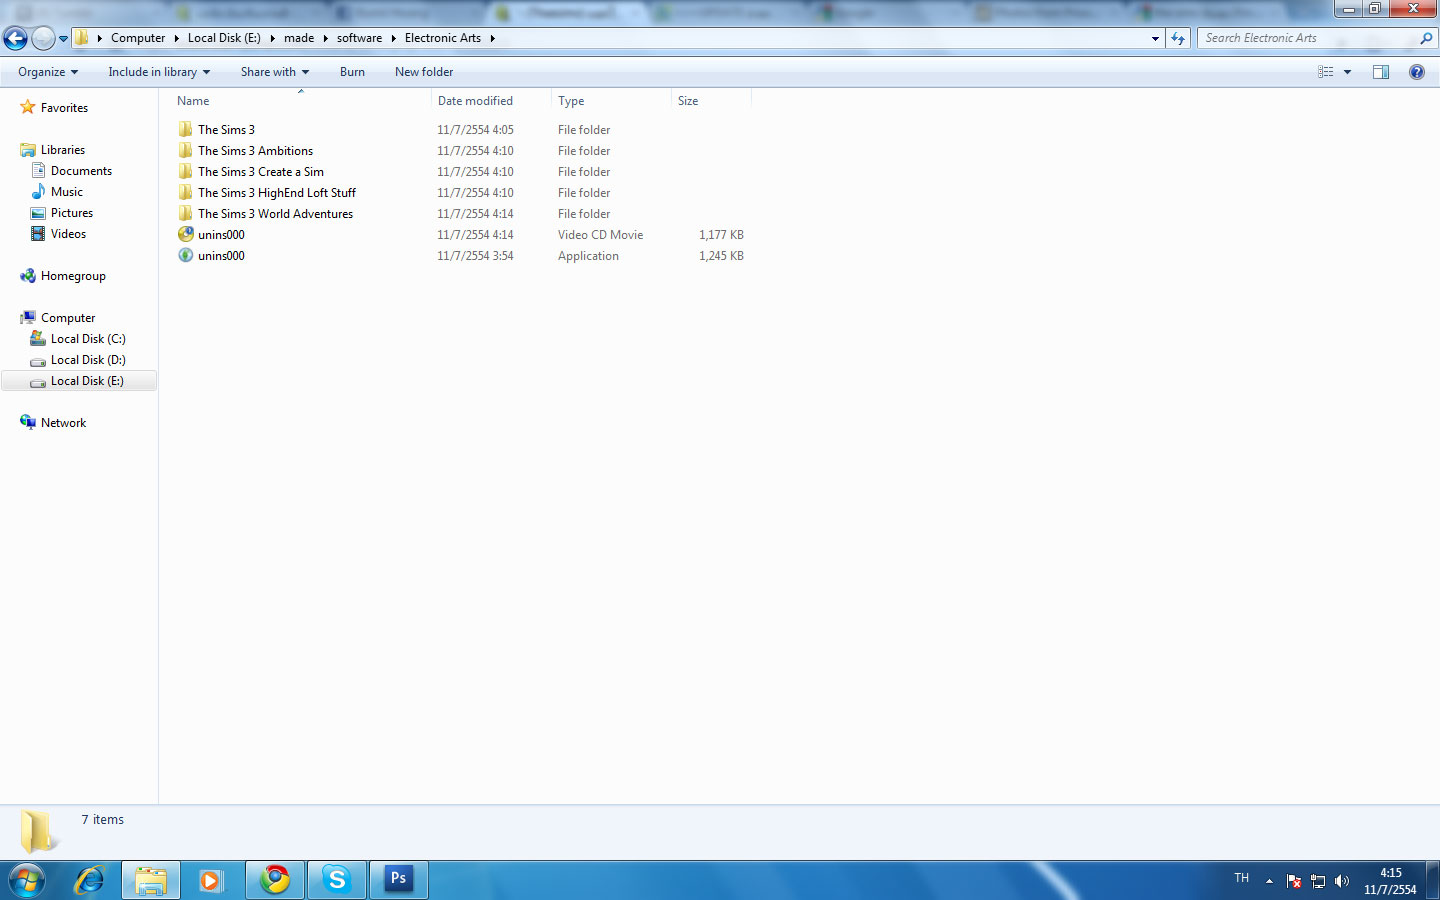Viewport: 1440px width, 900px height.
Task: Open the view options dropdown arrow
Action: click(x=1347, y=72)
